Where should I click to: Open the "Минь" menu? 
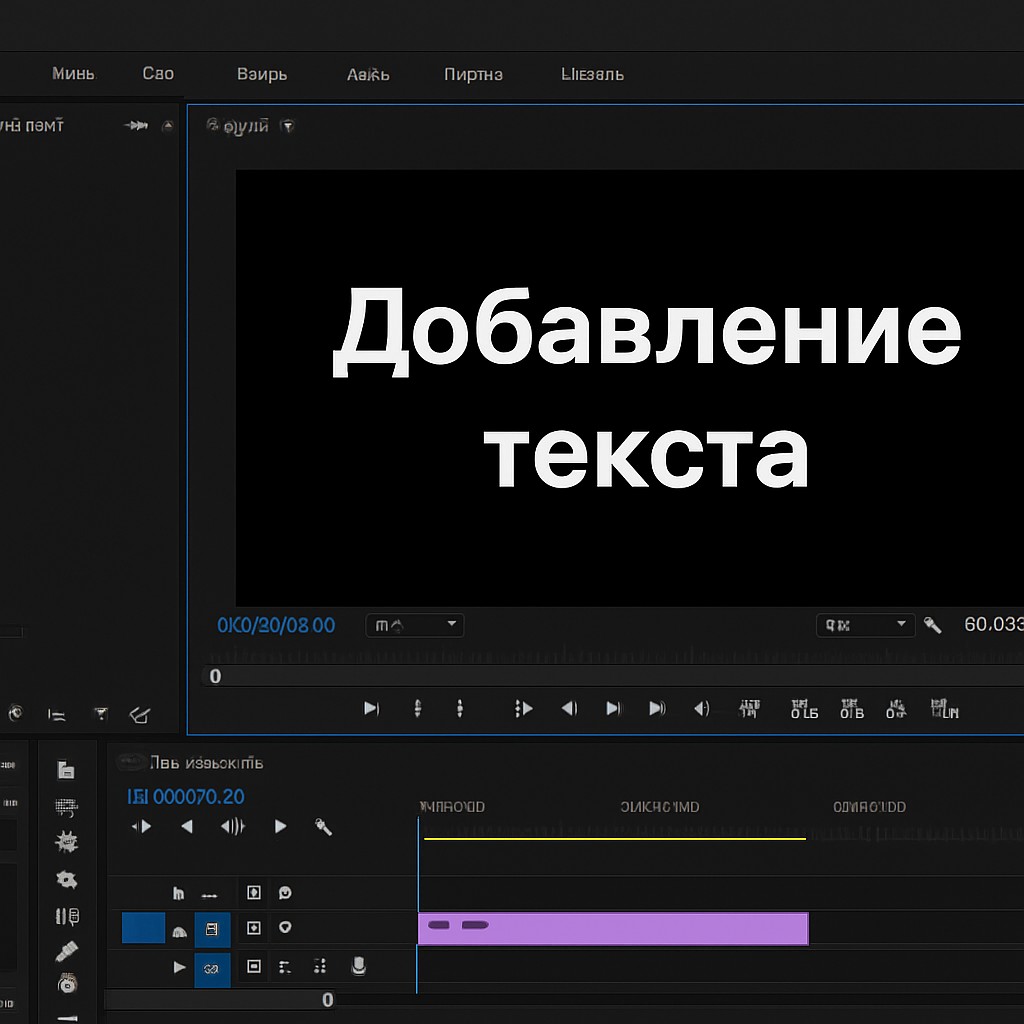pyautogui.click(x=73, y=74)
